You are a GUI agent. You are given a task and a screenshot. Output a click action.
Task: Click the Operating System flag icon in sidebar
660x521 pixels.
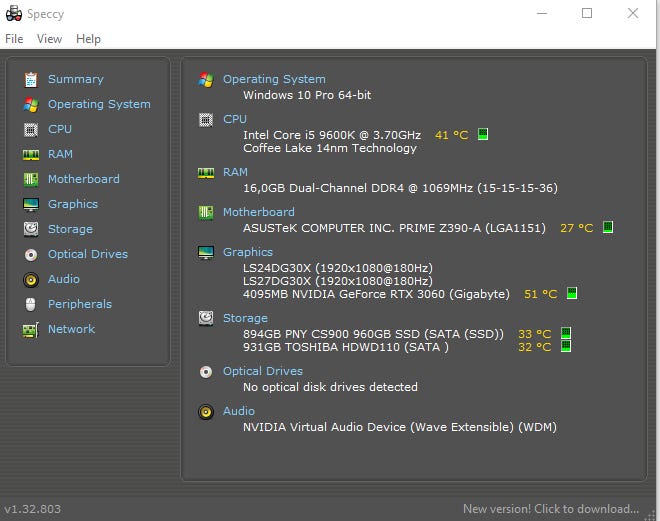click(31, 104)
